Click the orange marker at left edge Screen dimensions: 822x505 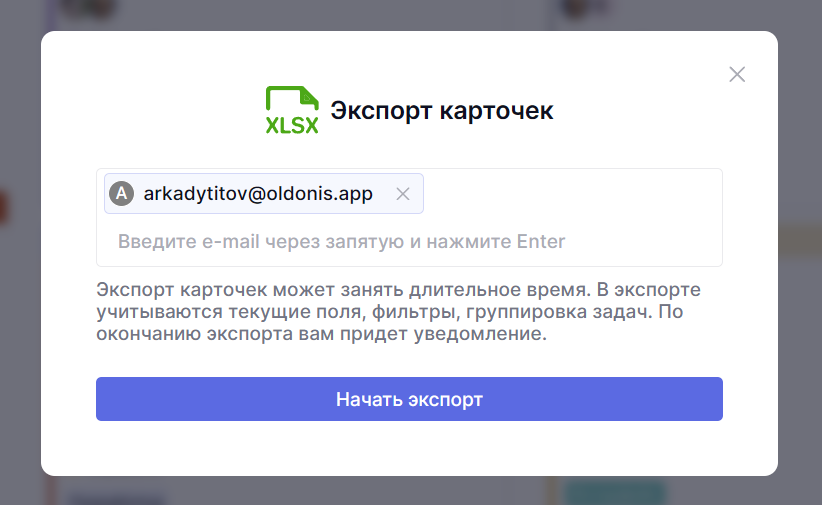point(3,207)
